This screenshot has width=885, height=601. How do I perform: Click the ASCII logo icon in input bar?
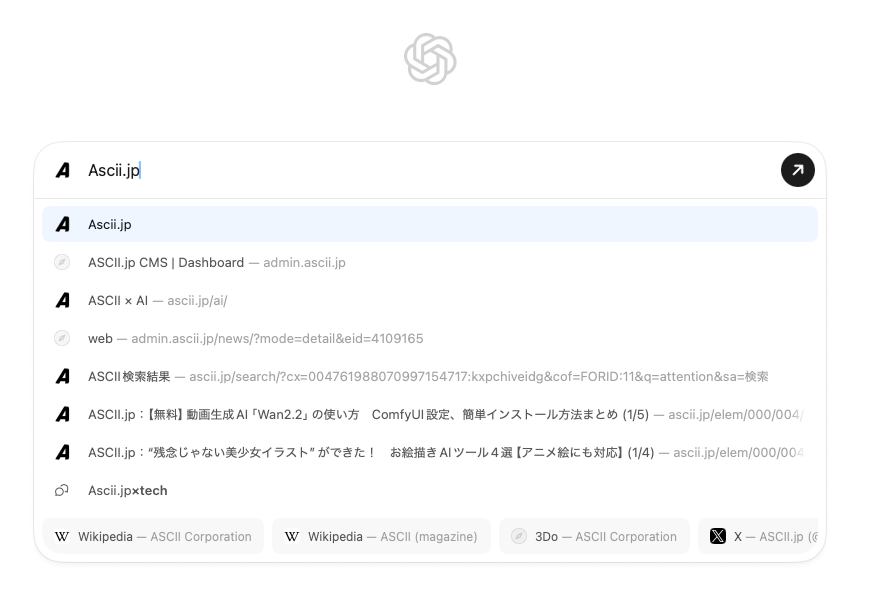63,170
